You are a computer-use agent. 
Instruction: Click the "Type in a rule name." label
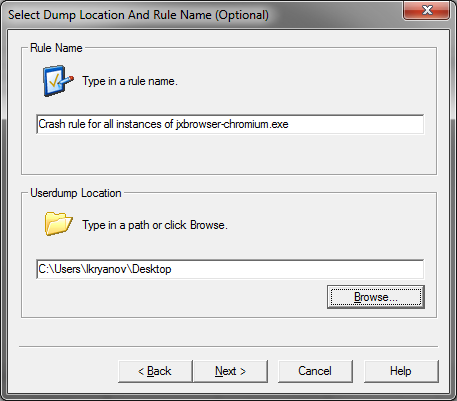coord(130,81)
